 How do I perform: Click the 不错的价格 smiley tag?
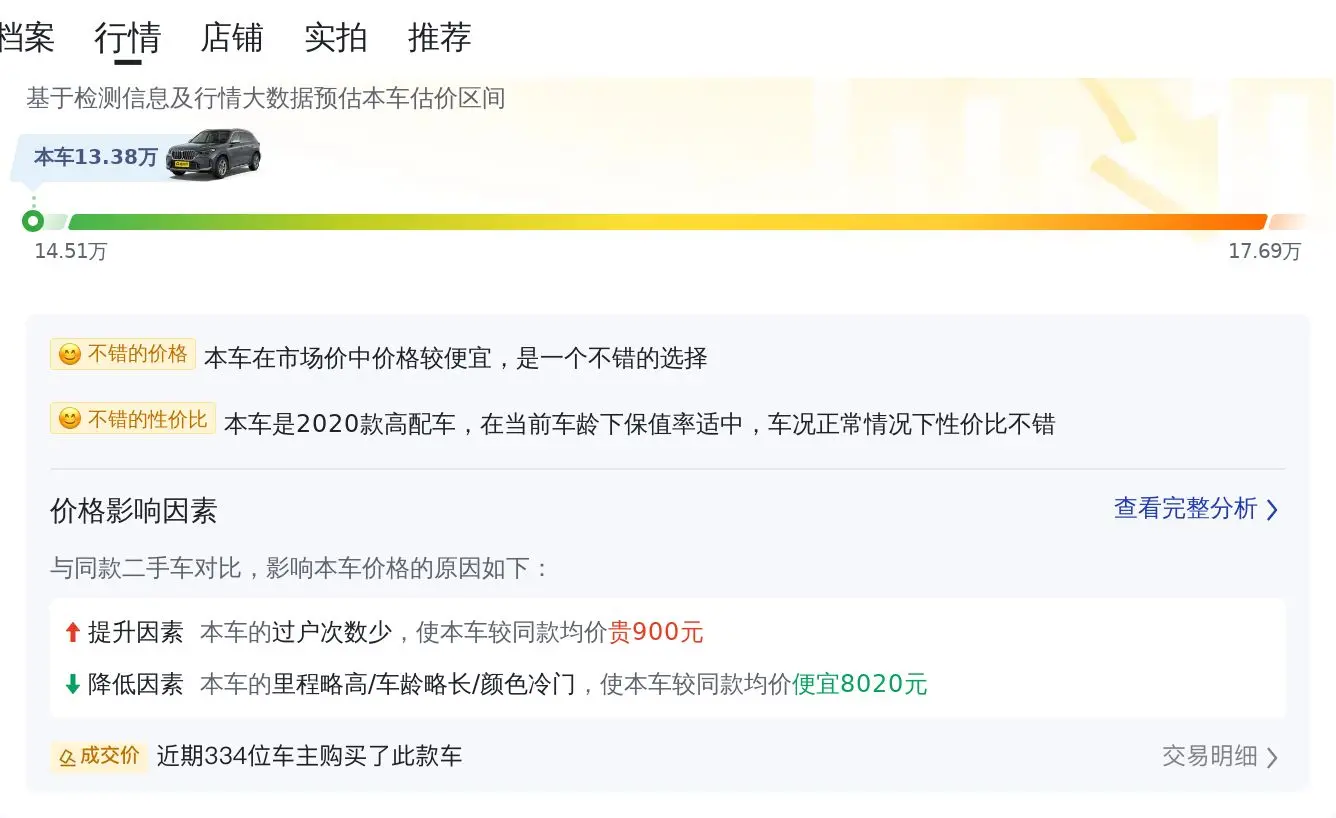click(123, 354)
